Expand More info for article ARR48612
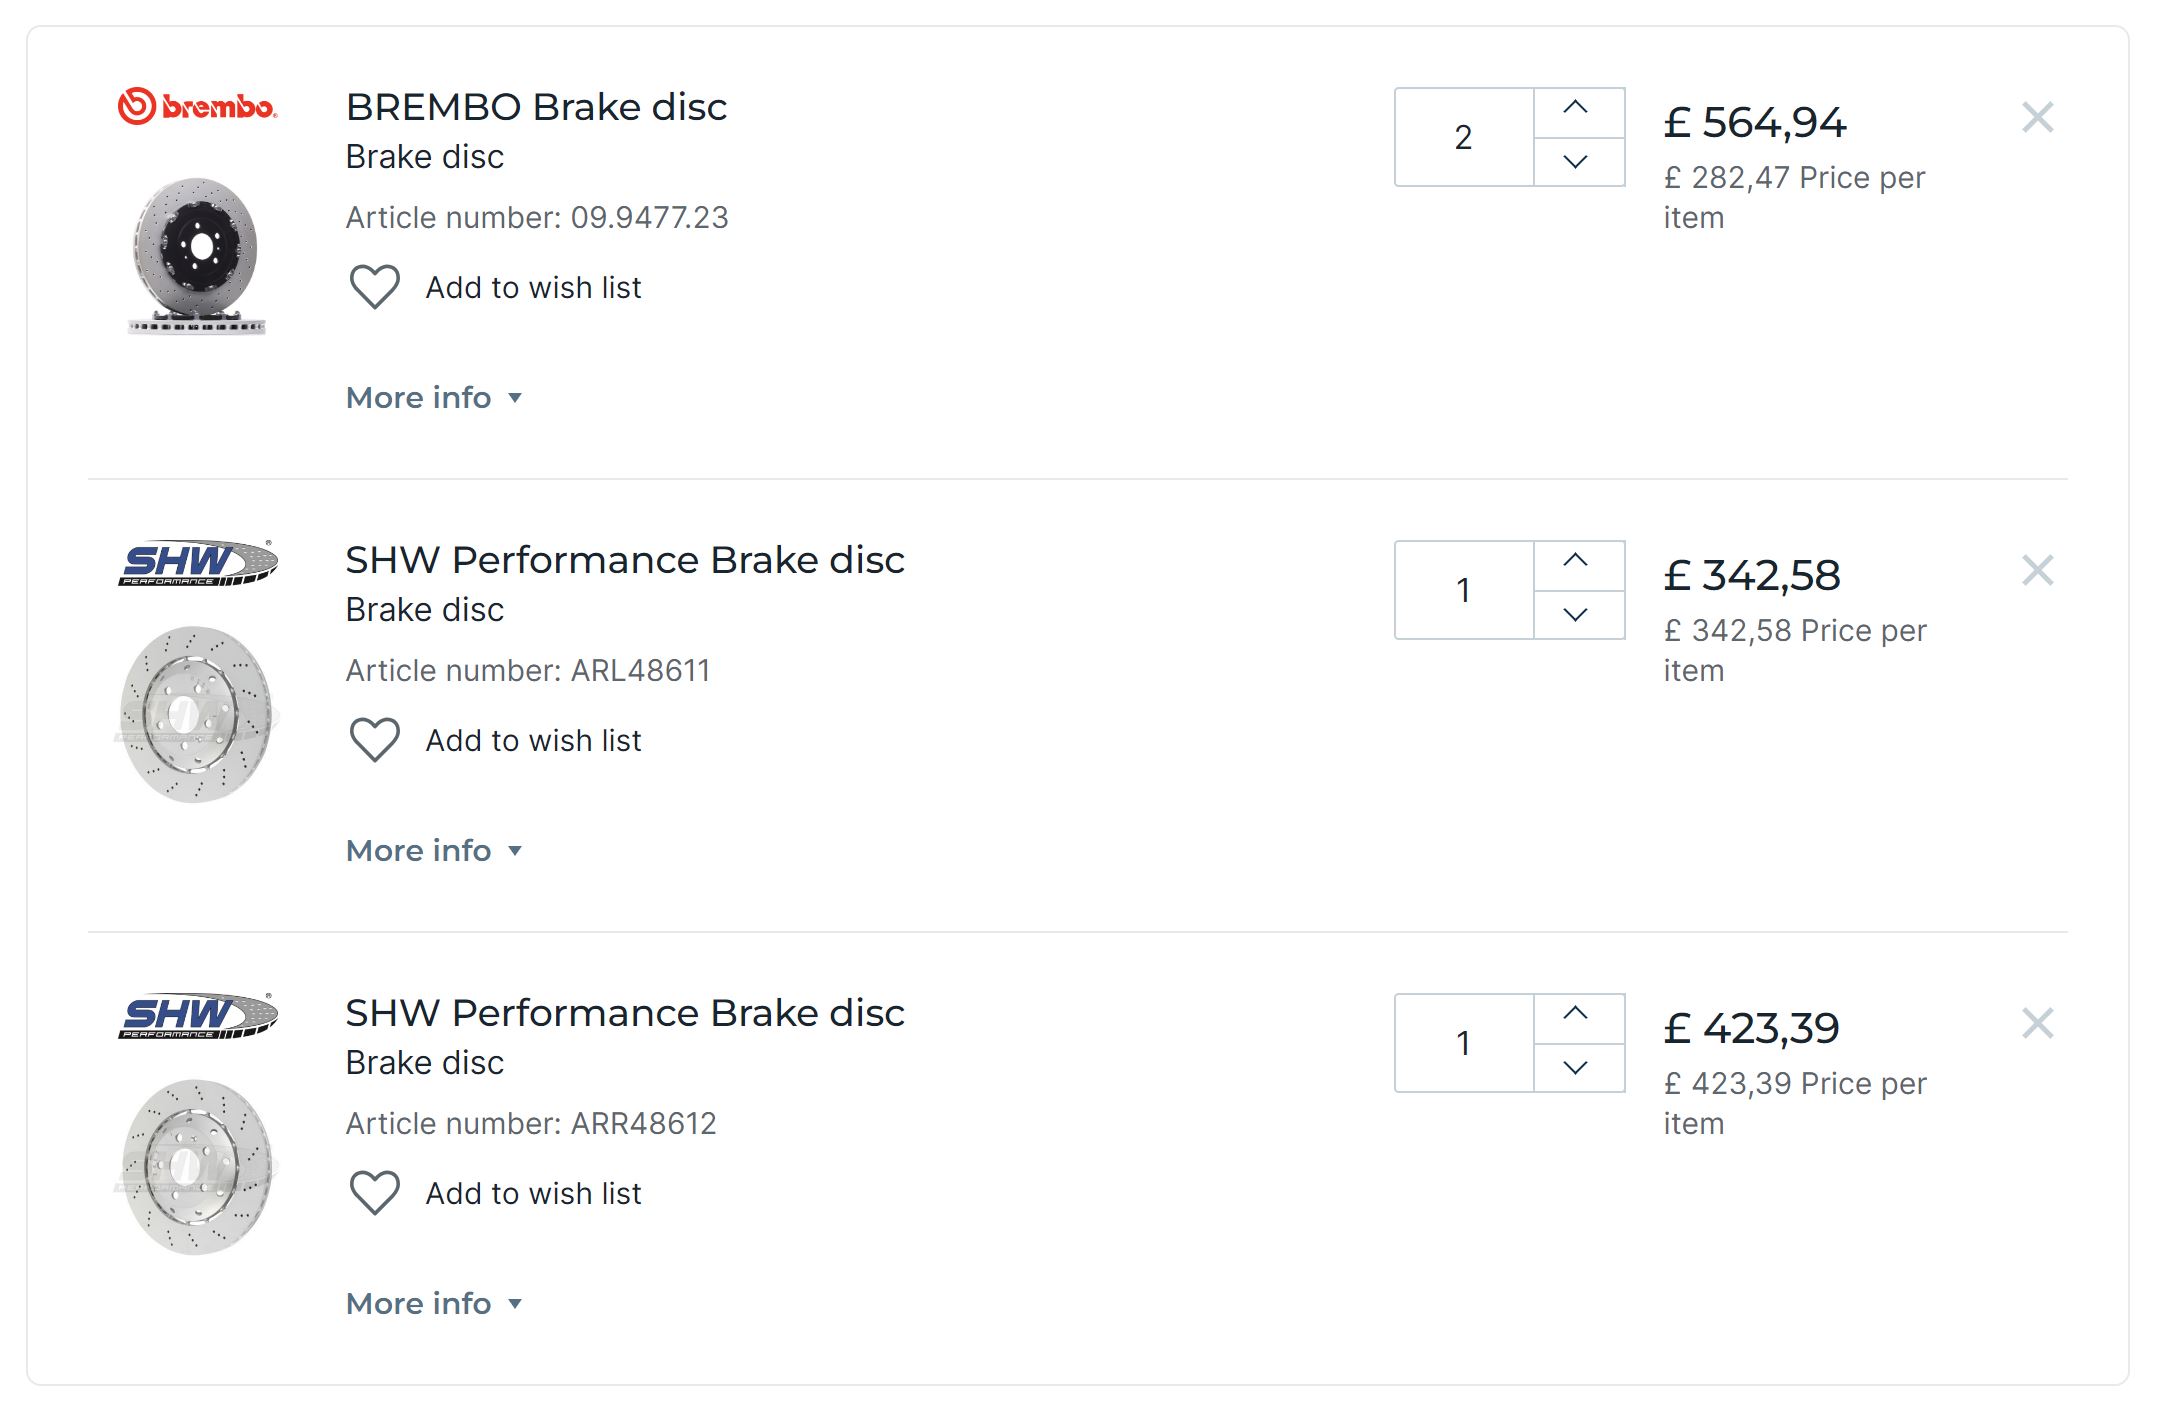 coord(433,1304)
